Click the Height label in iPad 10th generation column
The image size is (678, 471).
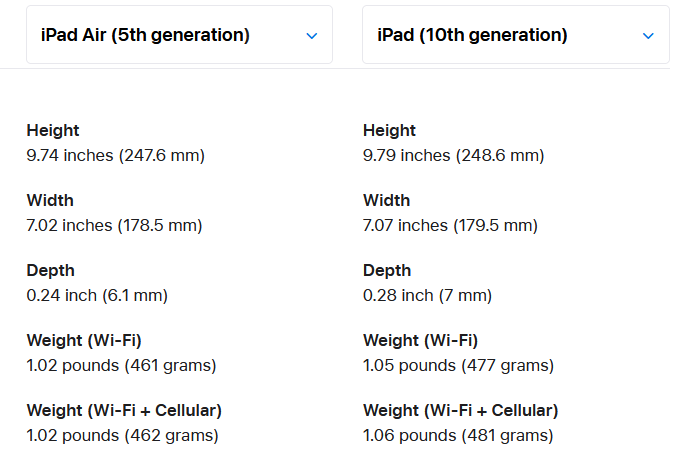coord(389,130)
